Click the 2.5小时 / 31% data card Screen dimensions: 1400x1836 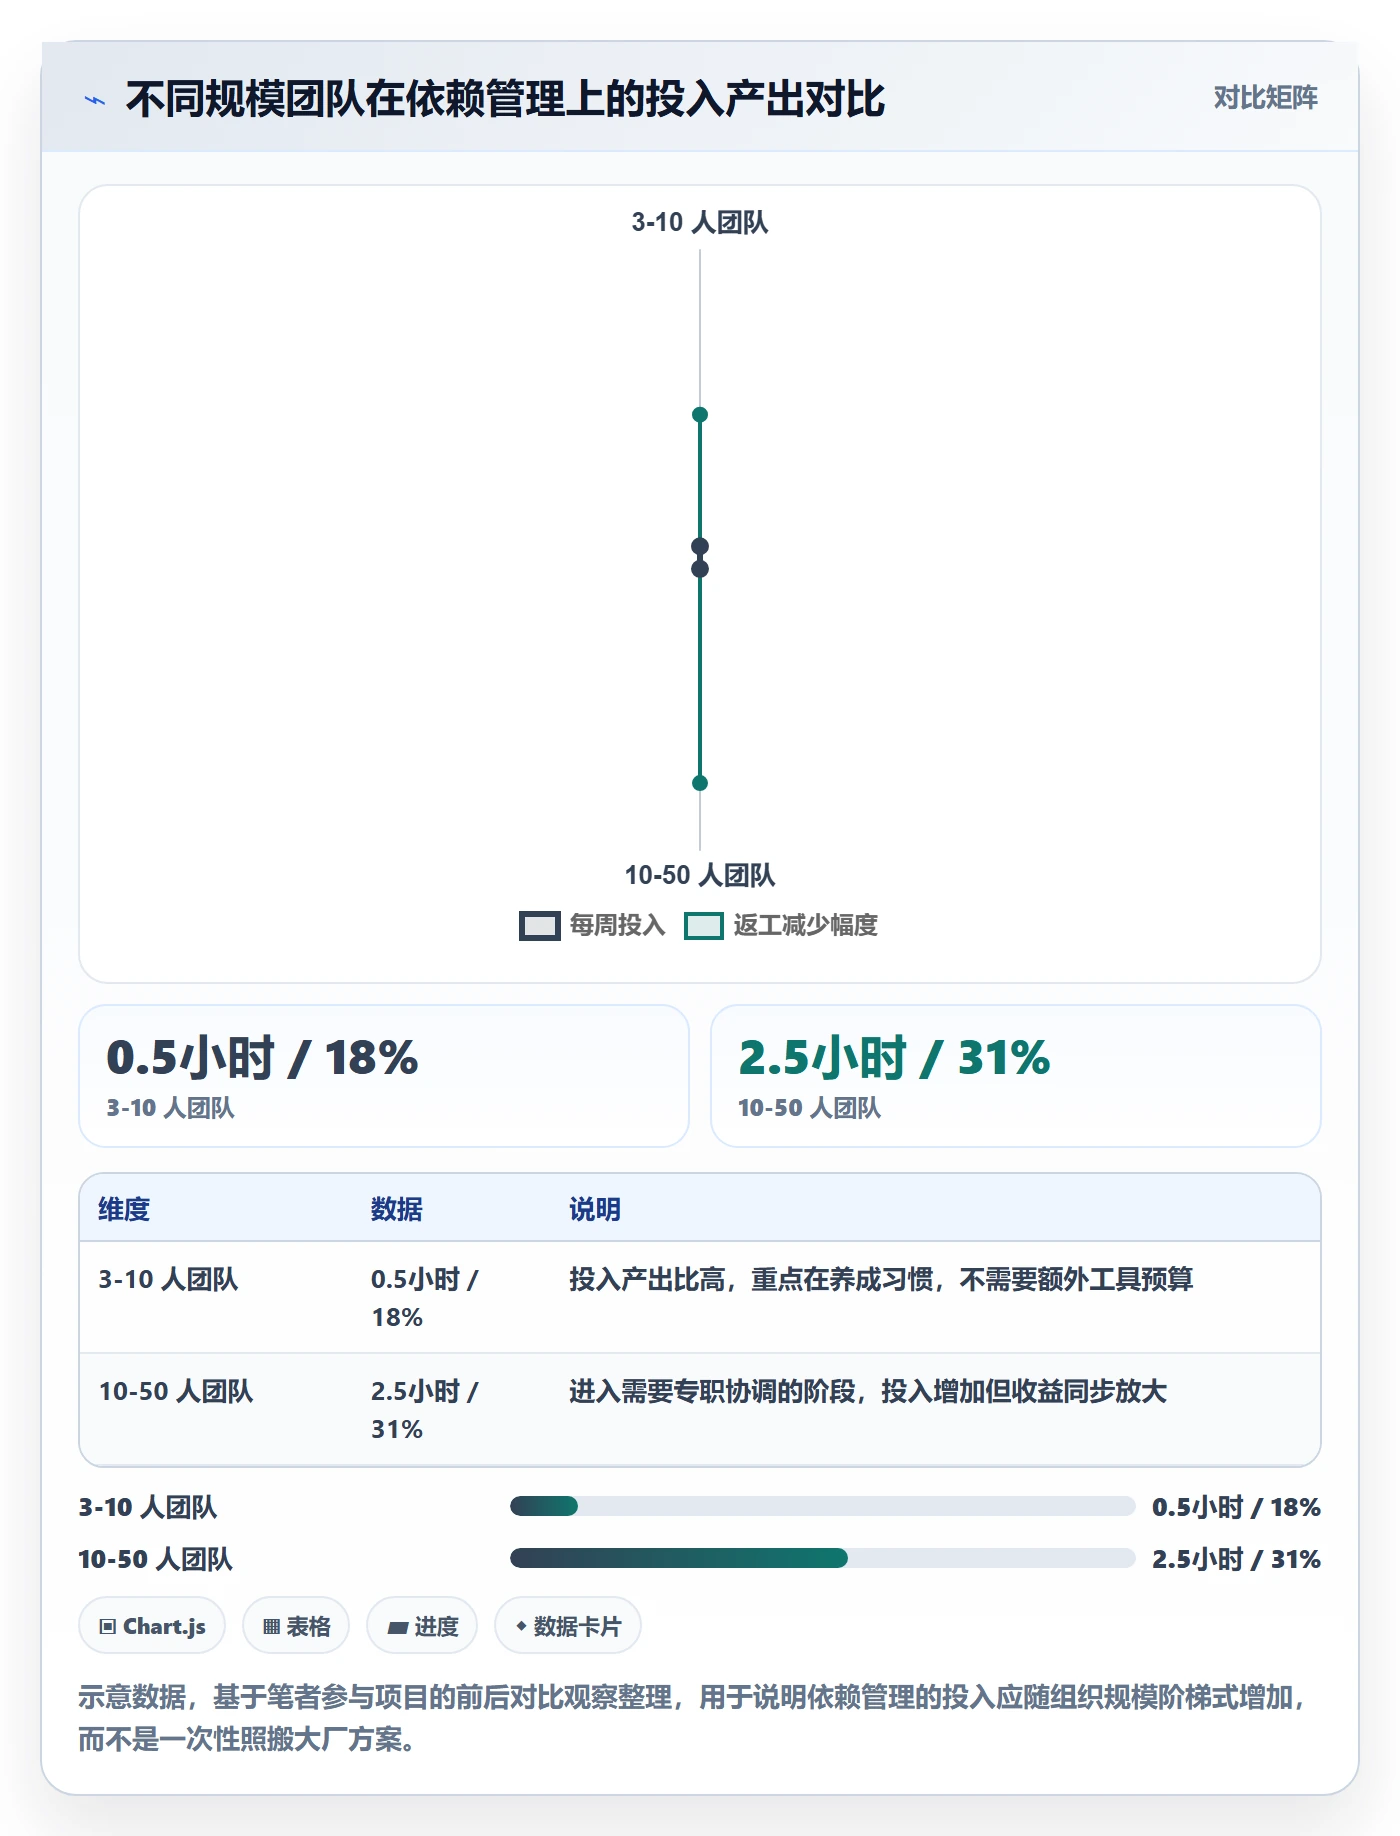pyautogui.click(x=1016, y=1076)
